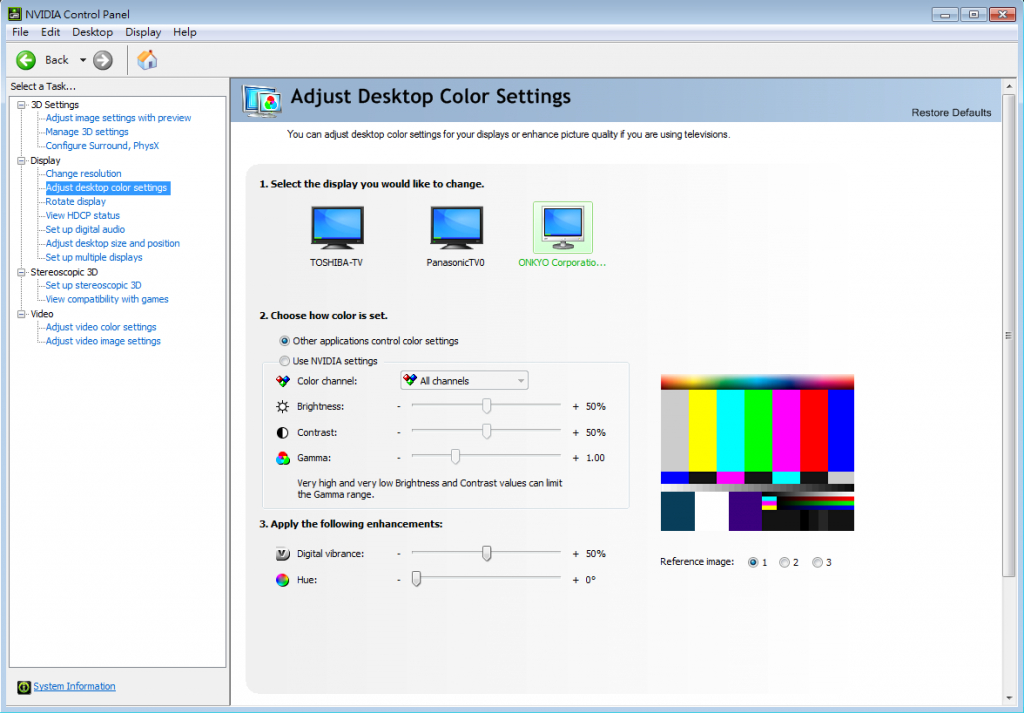Open the Edit menu
This screenshot has width=1024, height=713.
[50, 32]
